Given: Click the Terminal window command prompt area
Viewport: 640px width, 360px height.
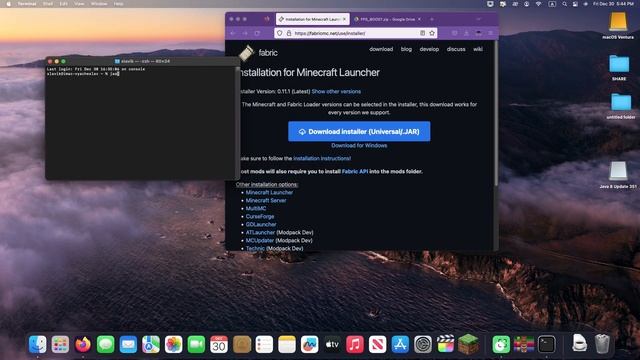Looking at the screenshot, I should (x=141, y=122).
